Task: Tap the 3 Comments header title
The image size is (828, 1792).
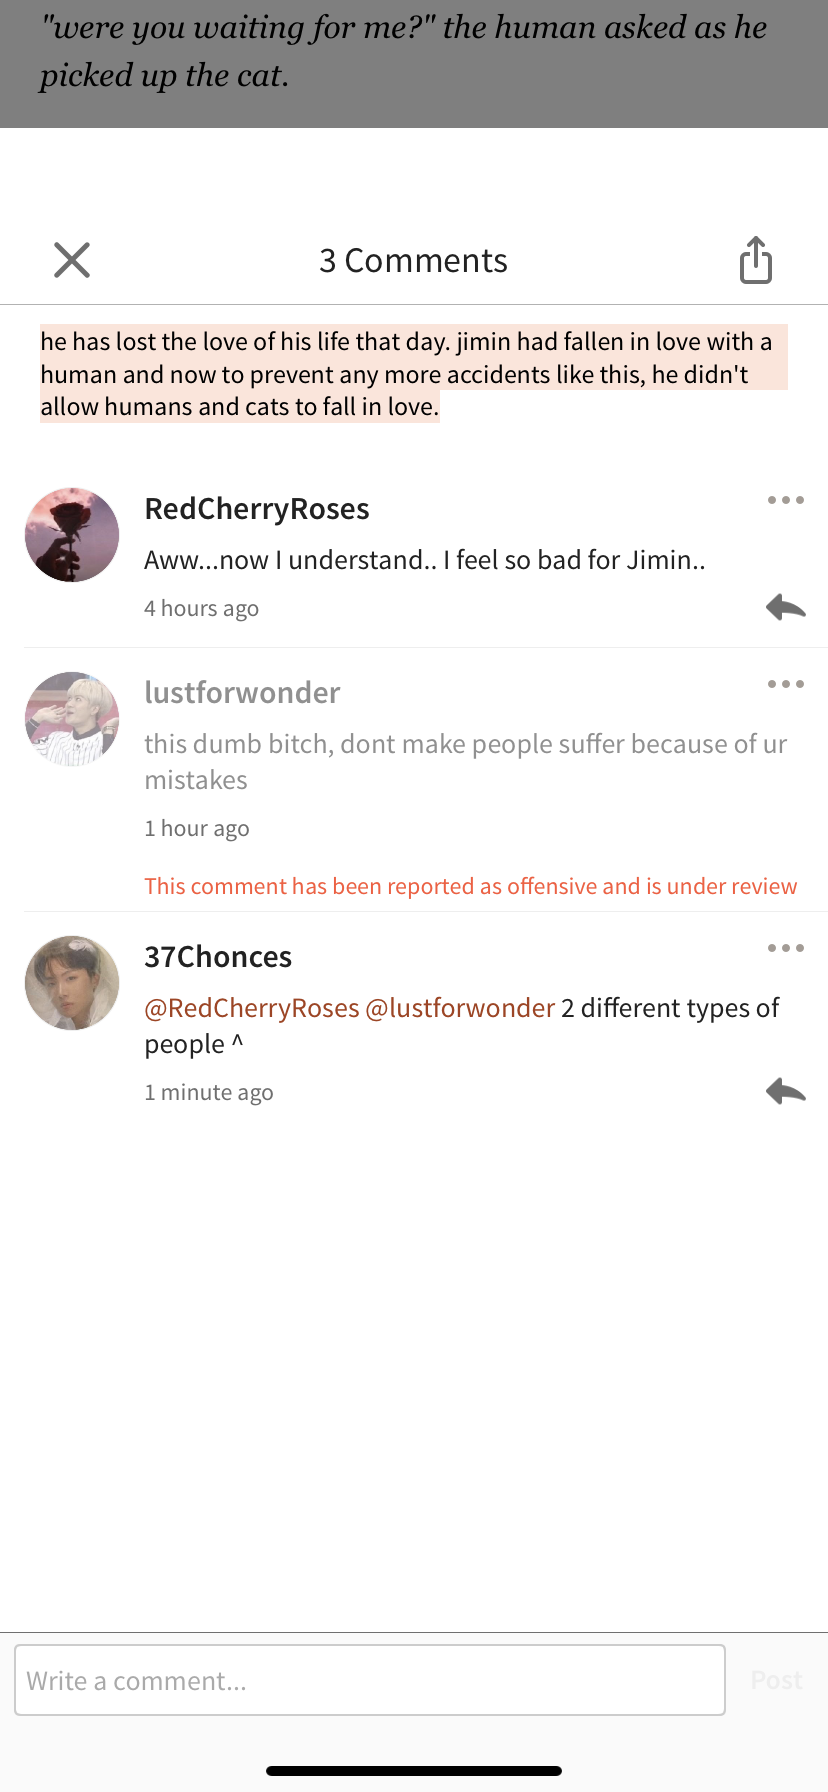Action: click(413, 260)
